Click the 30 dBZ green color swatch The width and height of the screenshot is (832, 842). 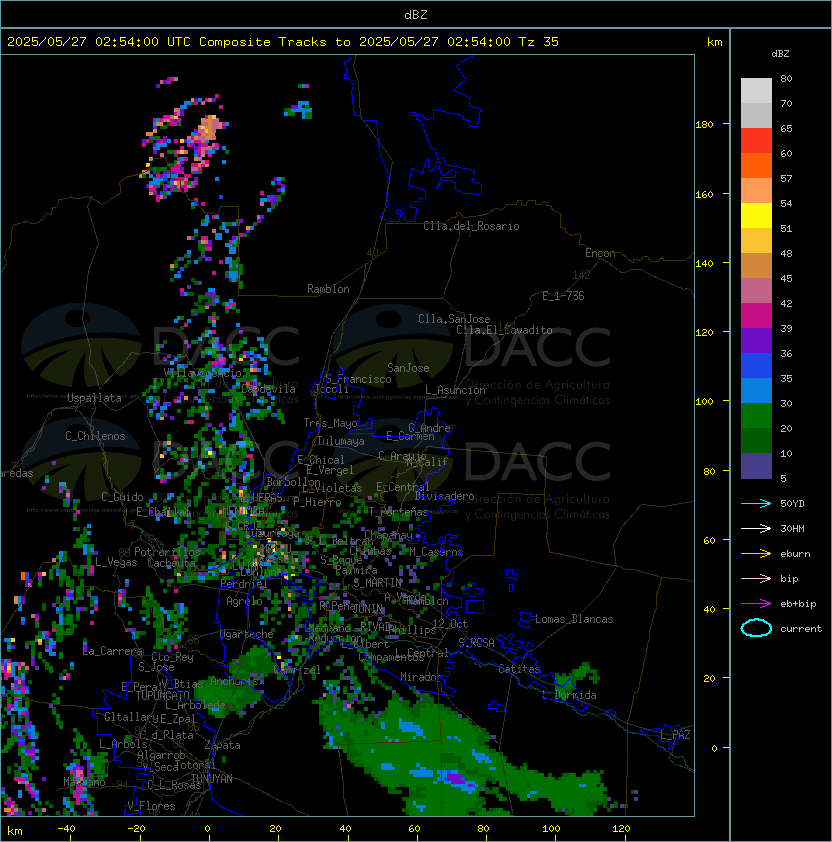[756, 416]
